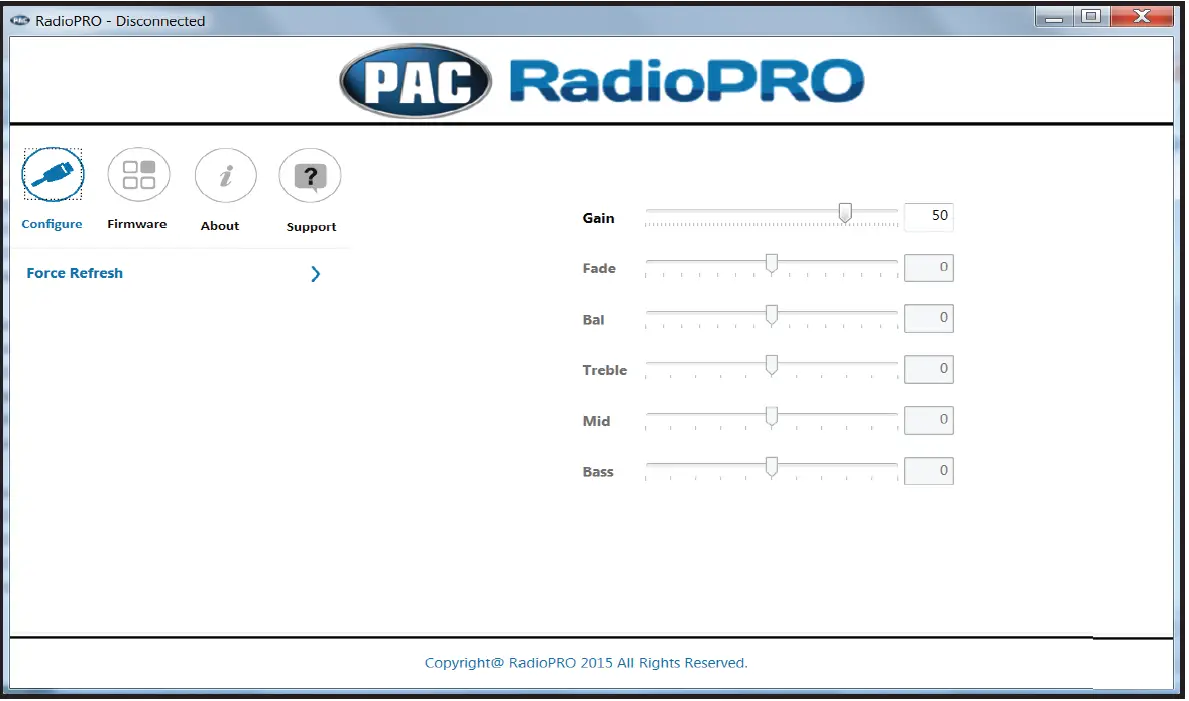Select the Configure plug icon
Image resolution: width=1189 pixels, height=701 pixels.
52,173
